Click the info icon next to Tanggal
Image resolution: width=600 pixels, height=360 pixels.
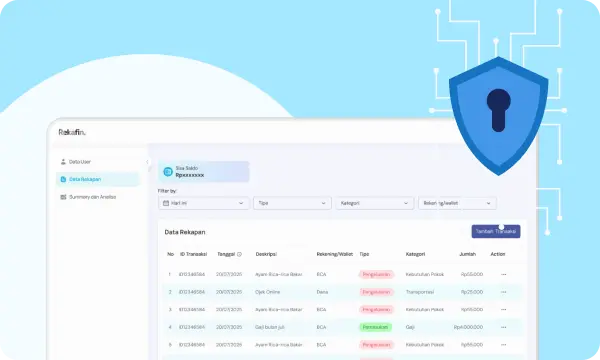[x=239, y=254]
